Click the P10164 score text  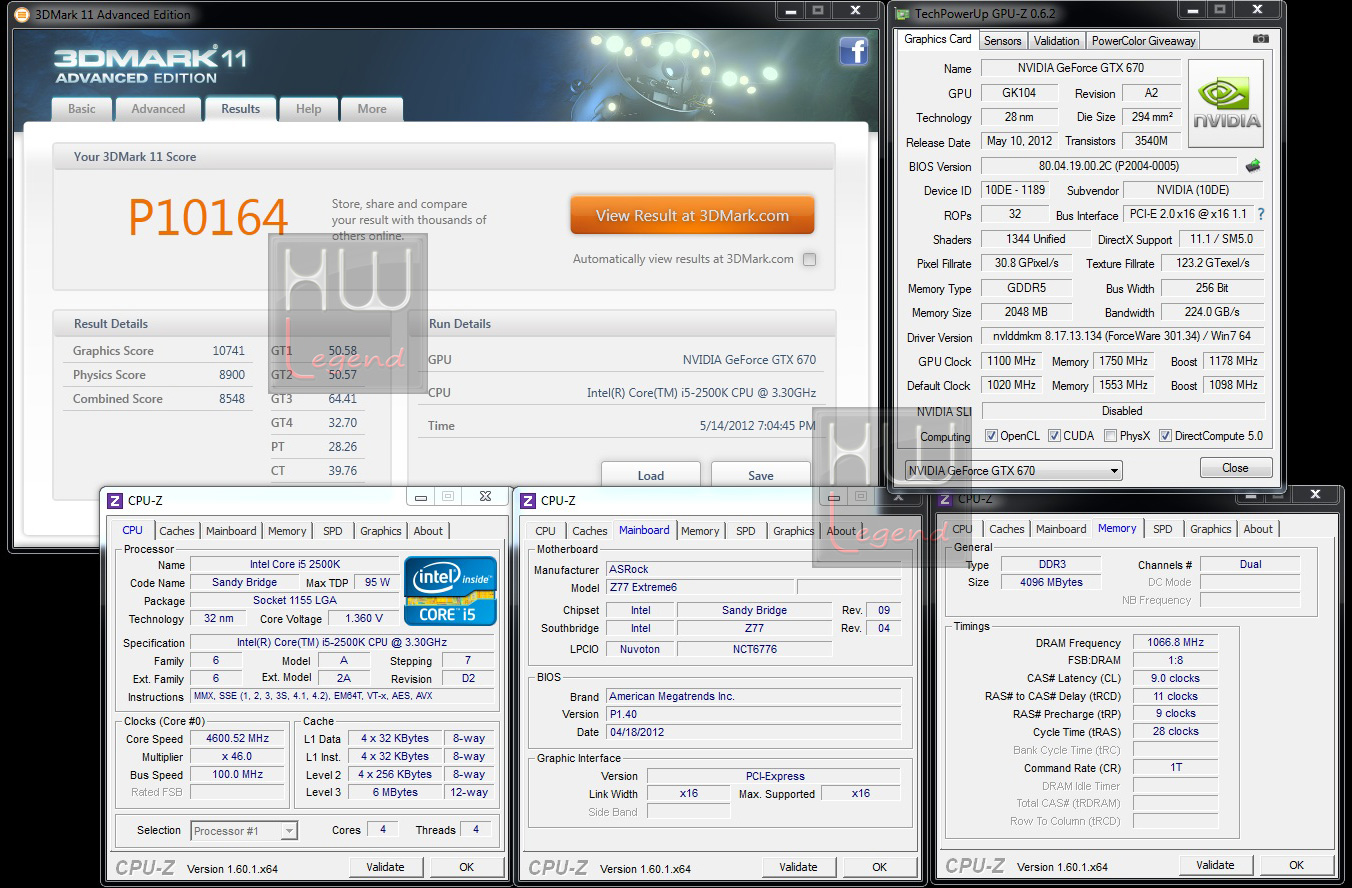(x=208, y=217)
